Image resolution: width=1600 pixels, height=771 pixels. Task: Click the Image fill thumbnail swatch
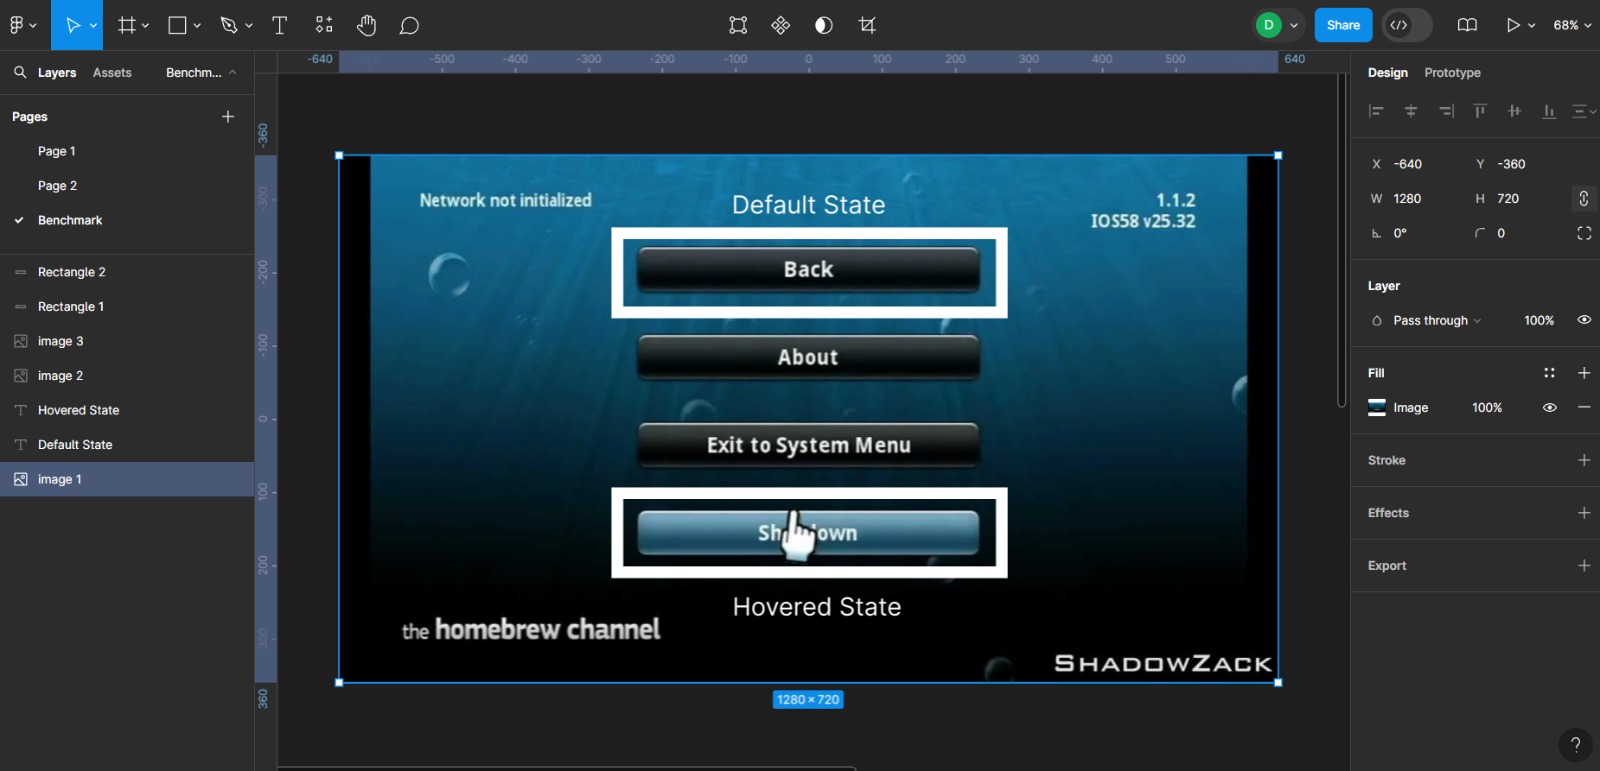(x=1377, y=407)
